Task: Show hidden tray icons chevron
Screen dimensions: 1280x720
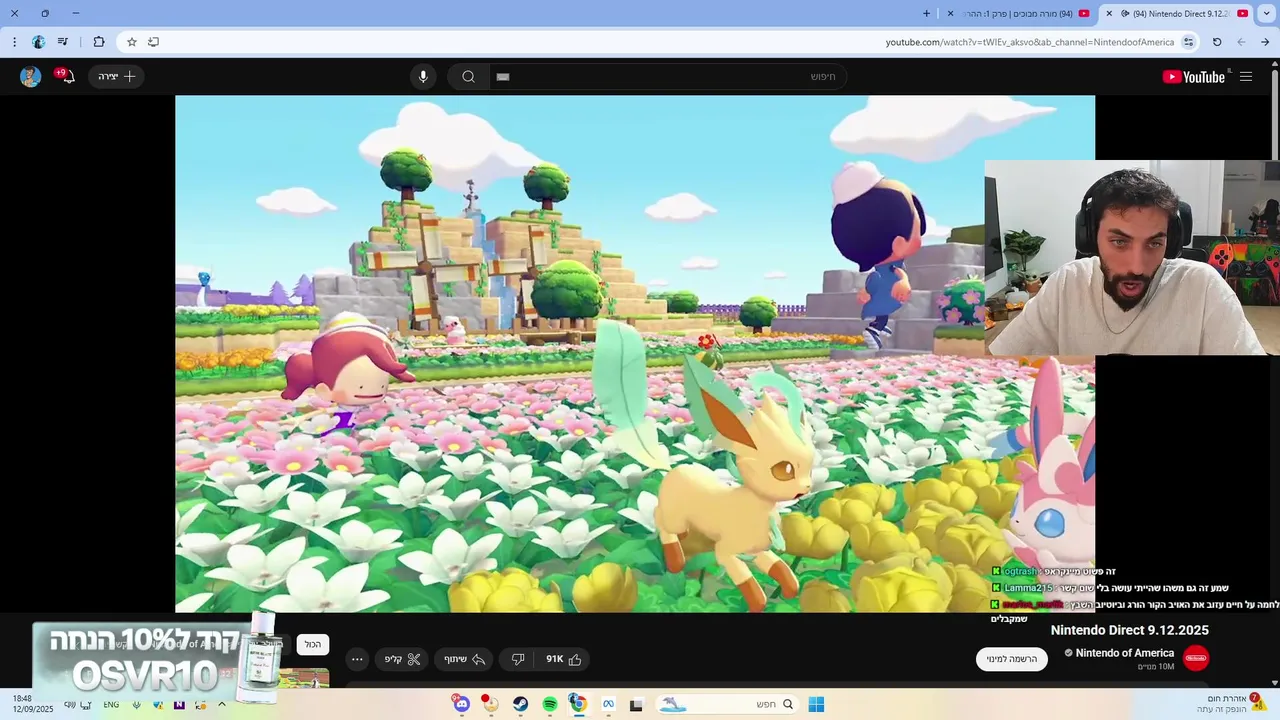Action: pos(222,704)
